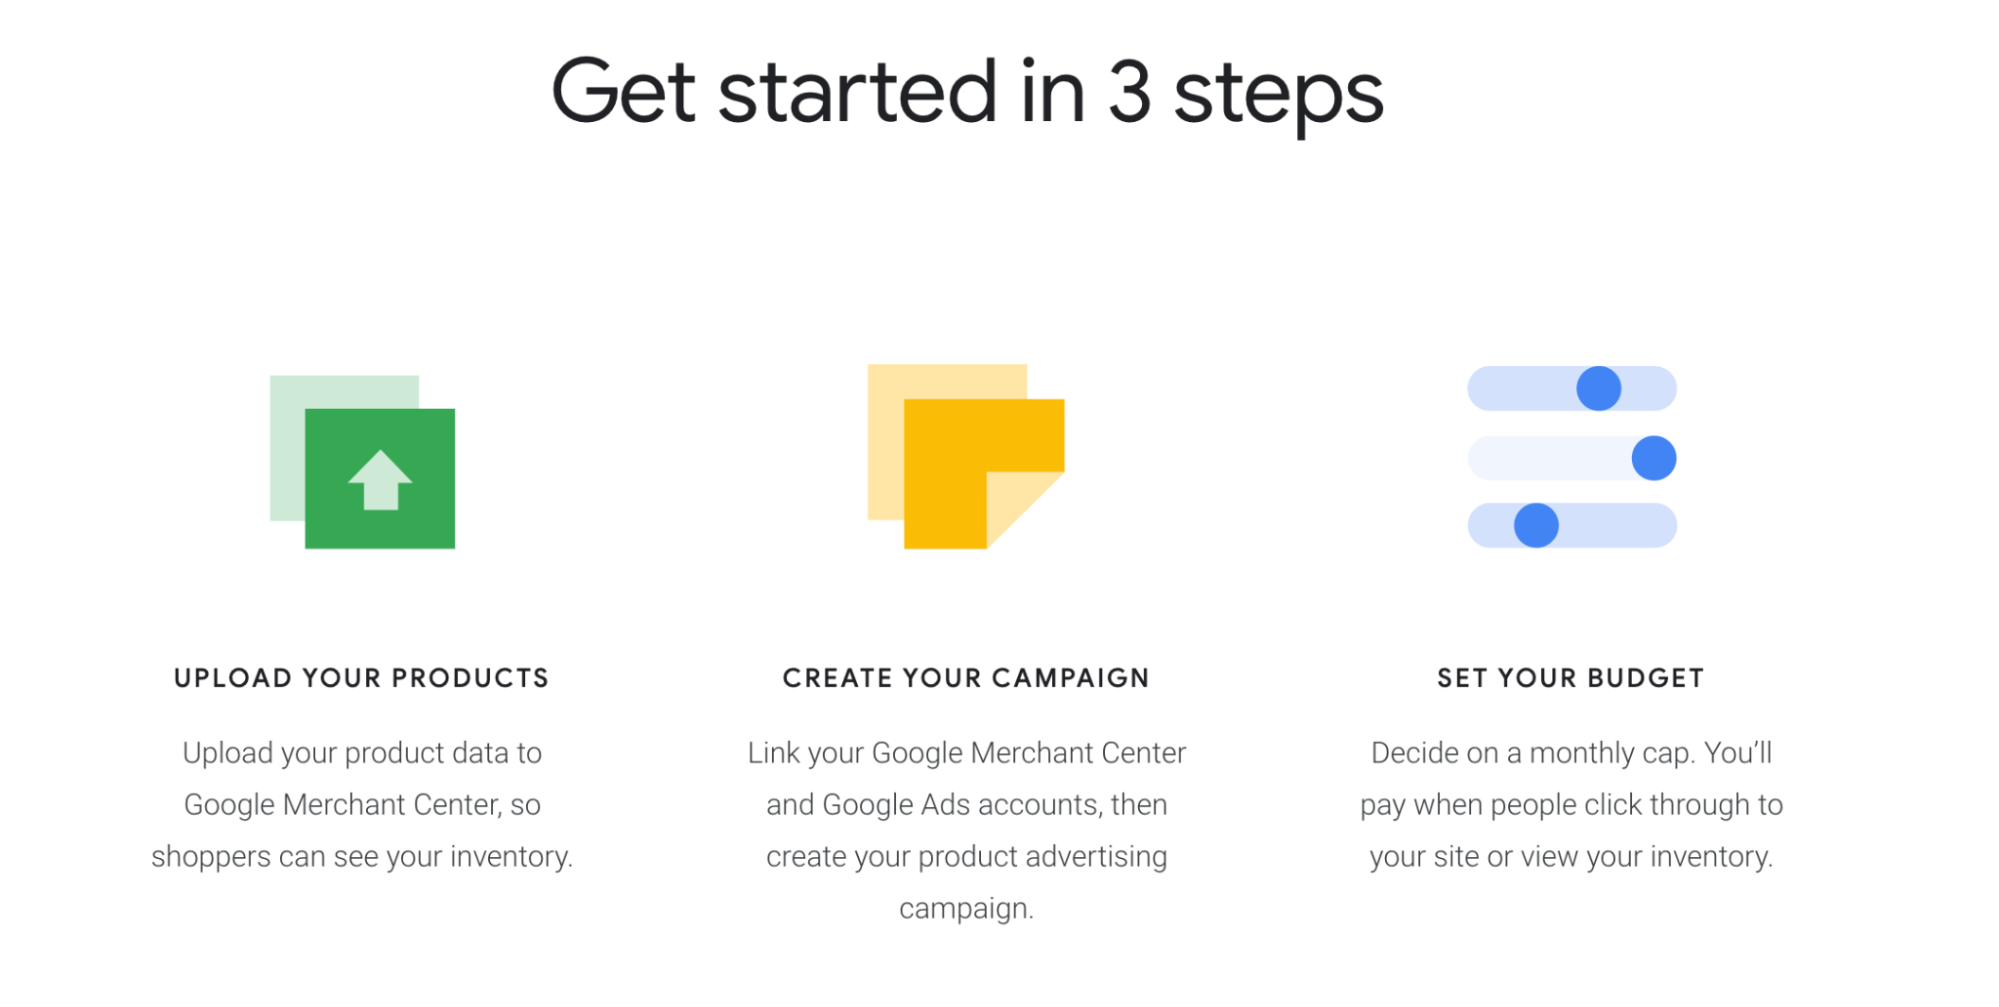Select the yellow sticky note campaign icon
This screenshot has width=1999, height=1007.
(966, 456)
